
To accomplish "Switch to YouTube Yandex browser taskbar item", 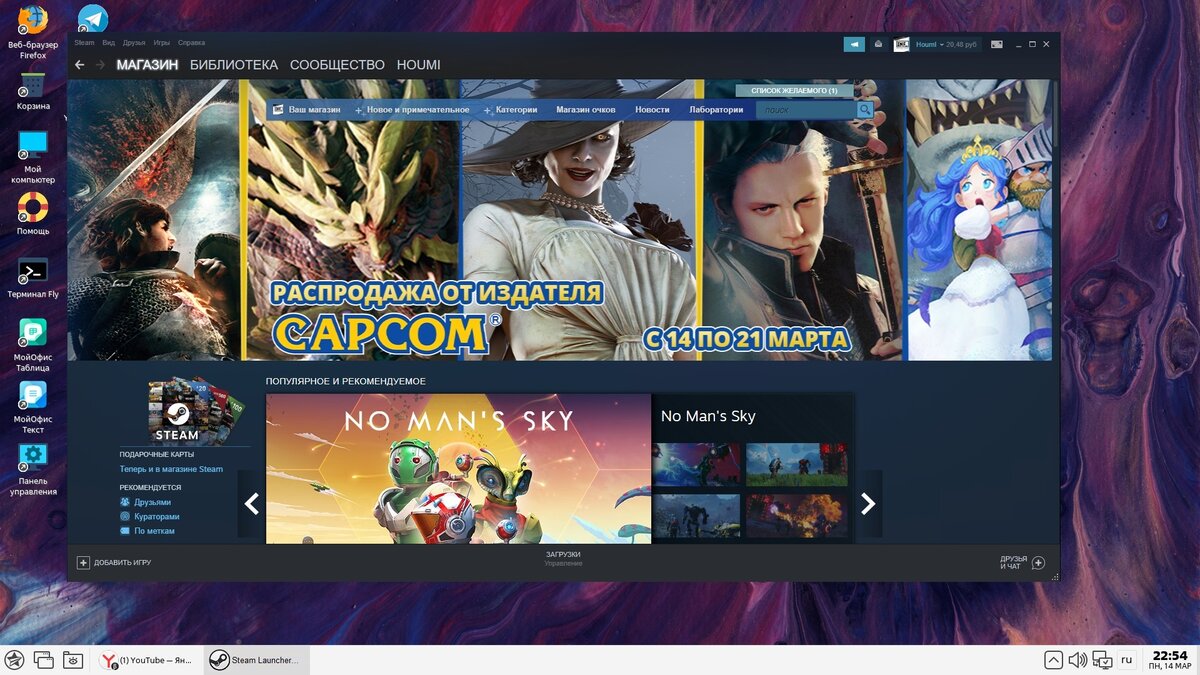I will 149,660.
